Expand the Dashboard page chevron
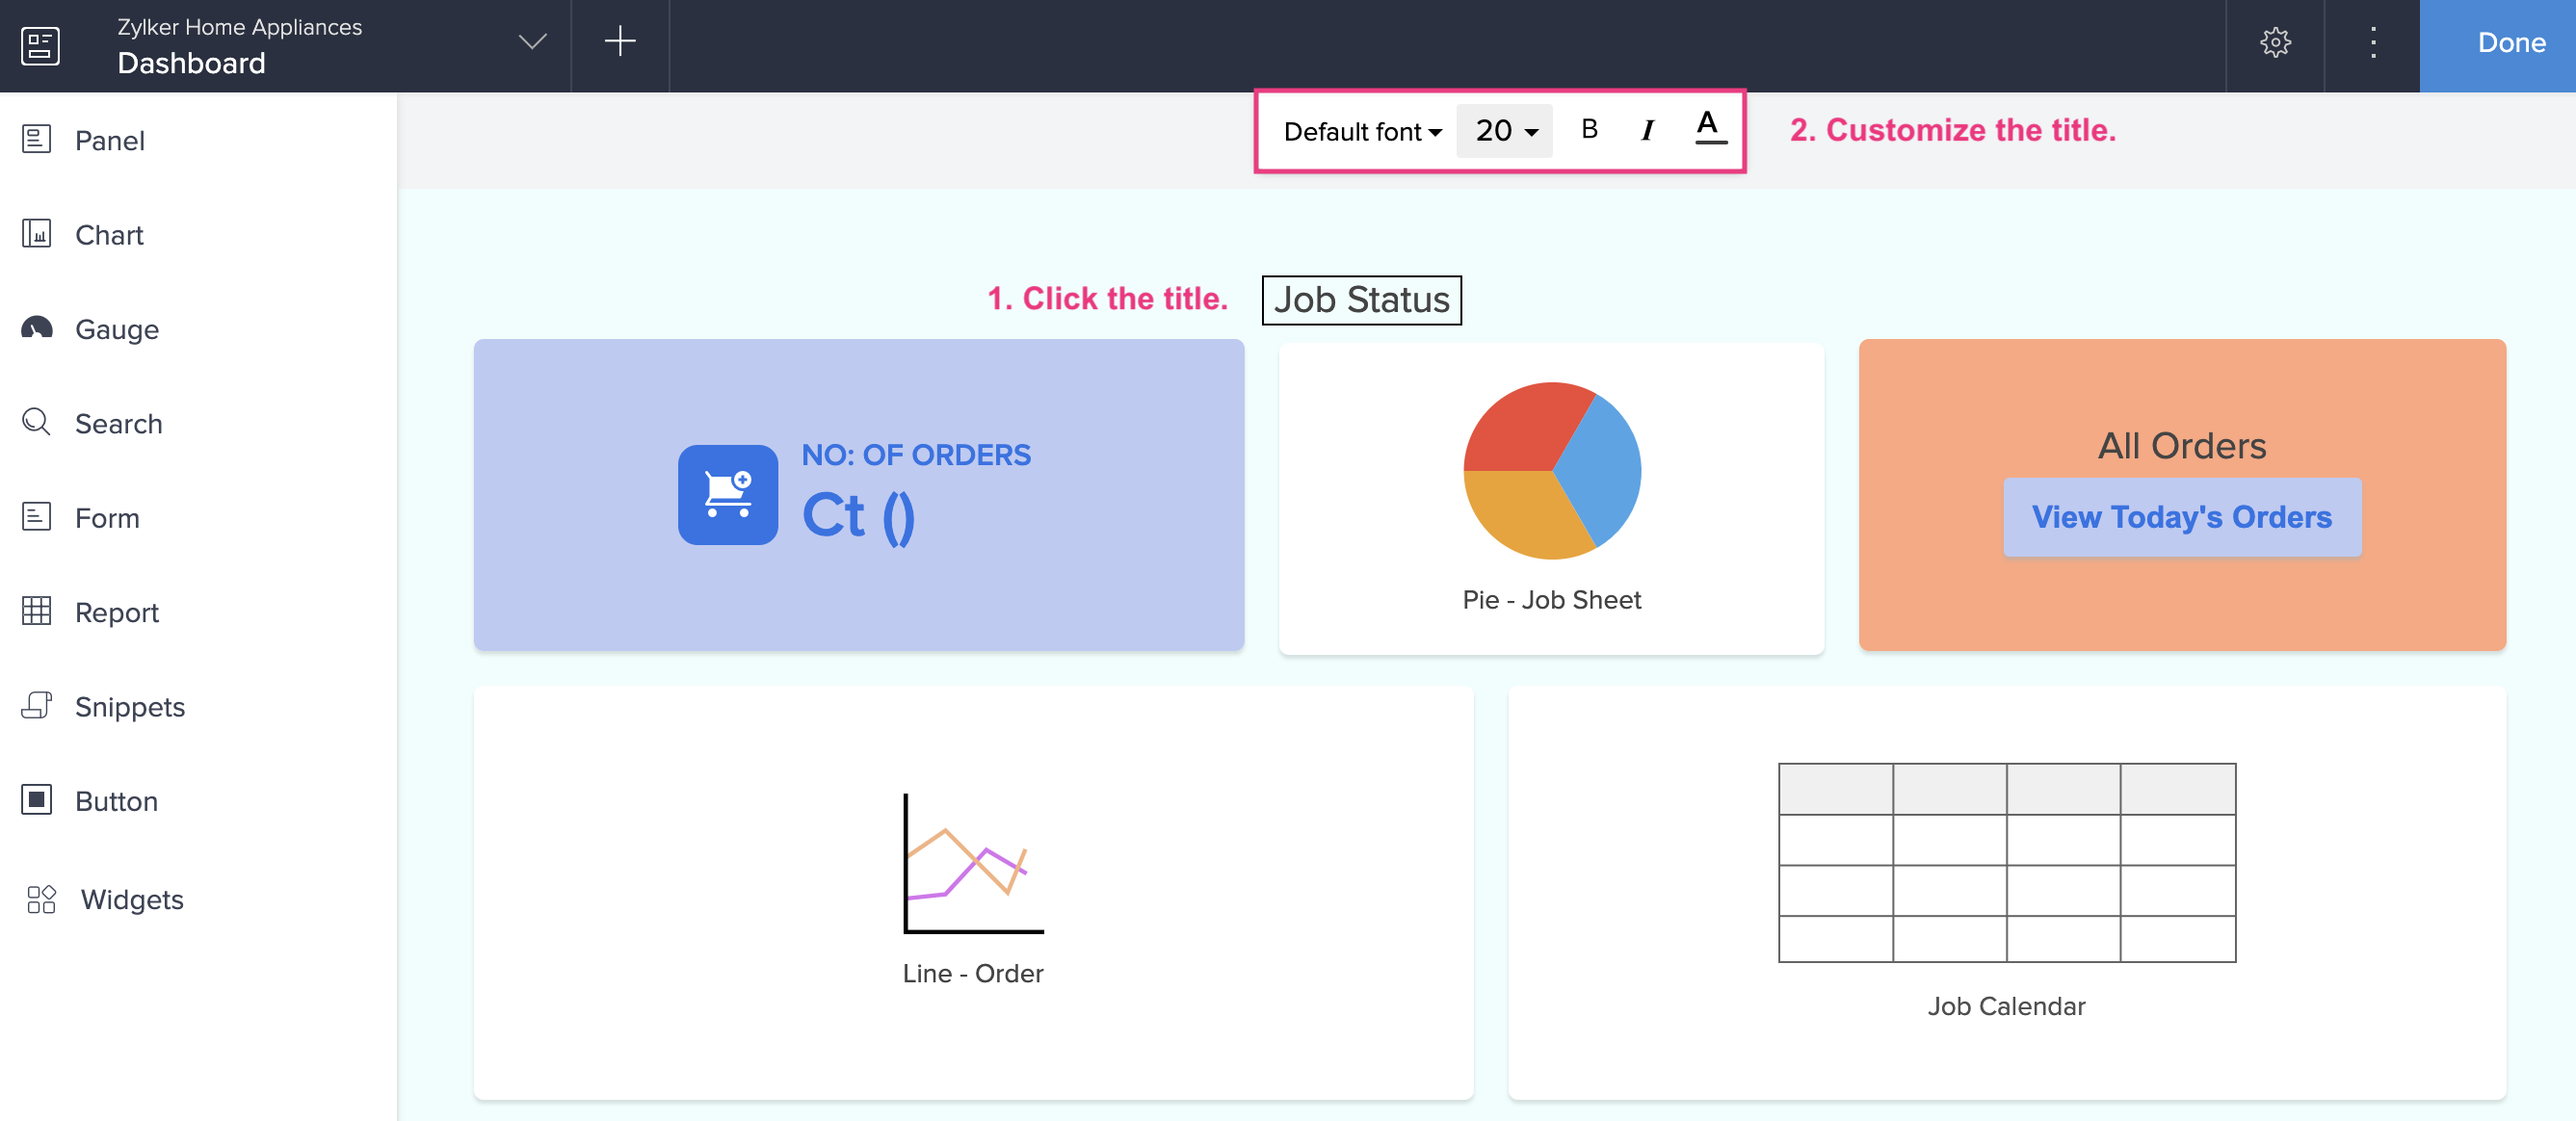The image size is (2576, 1121). 532,42
